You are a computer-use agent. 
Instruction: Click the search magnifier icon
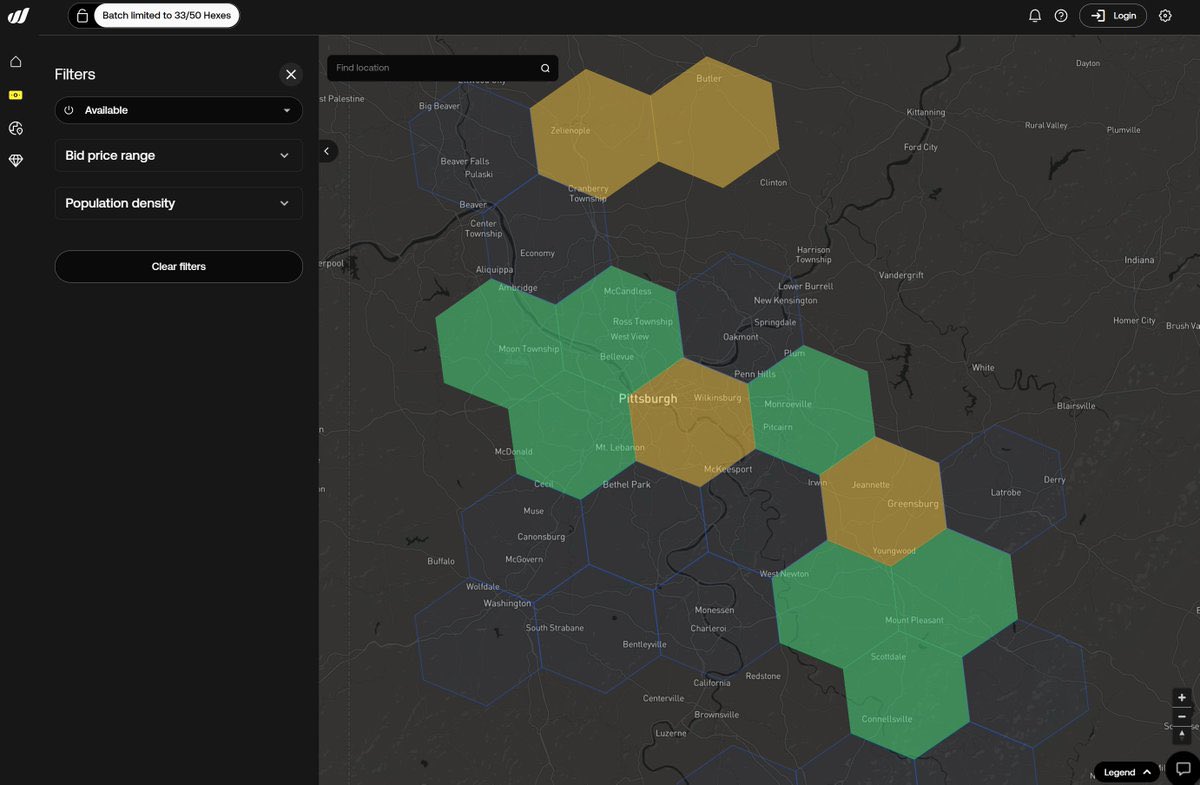click(545, 68)
